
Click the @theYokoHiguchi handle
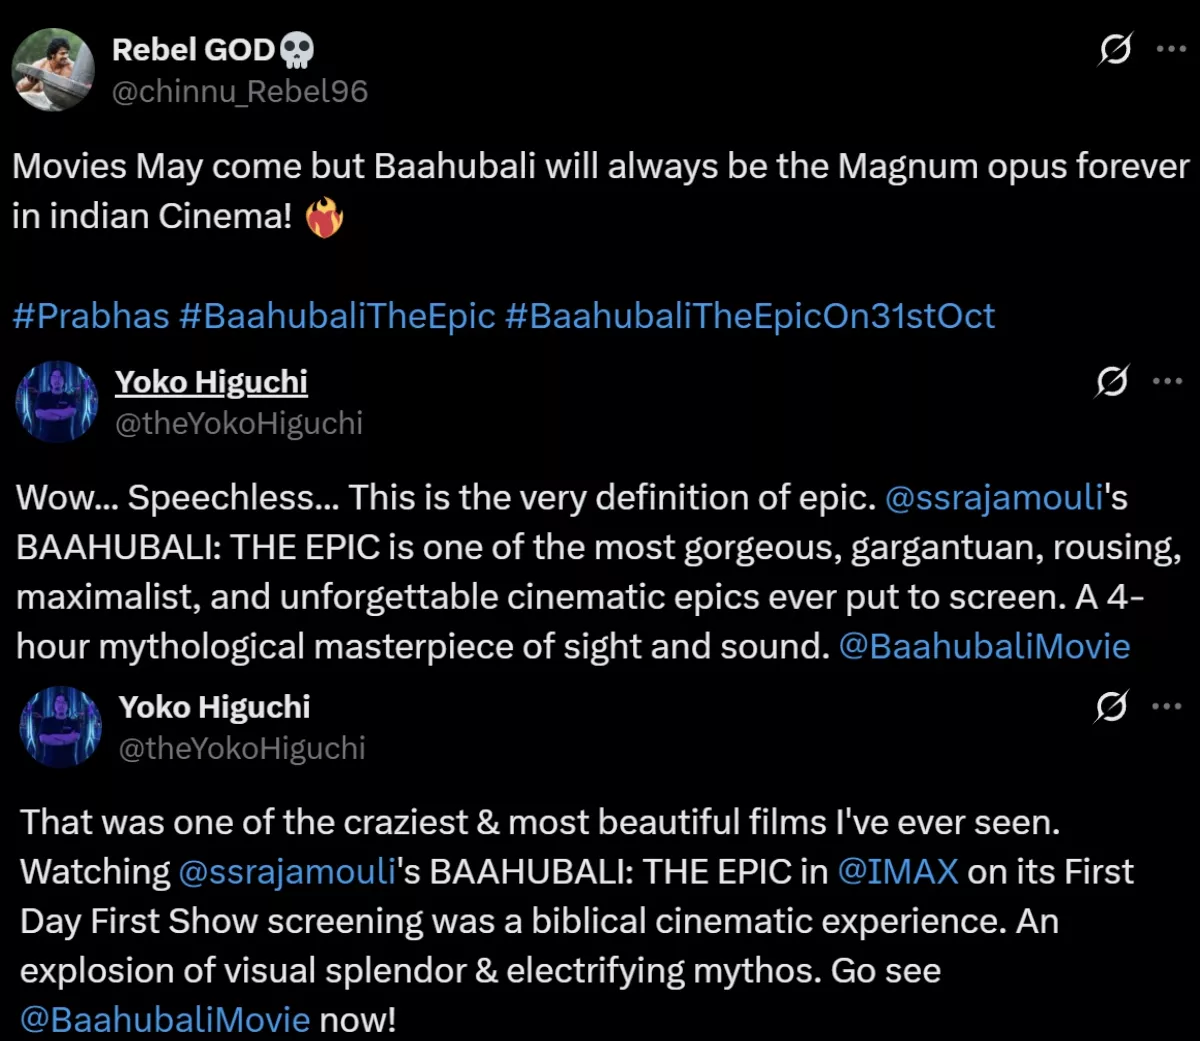[240, 423]
